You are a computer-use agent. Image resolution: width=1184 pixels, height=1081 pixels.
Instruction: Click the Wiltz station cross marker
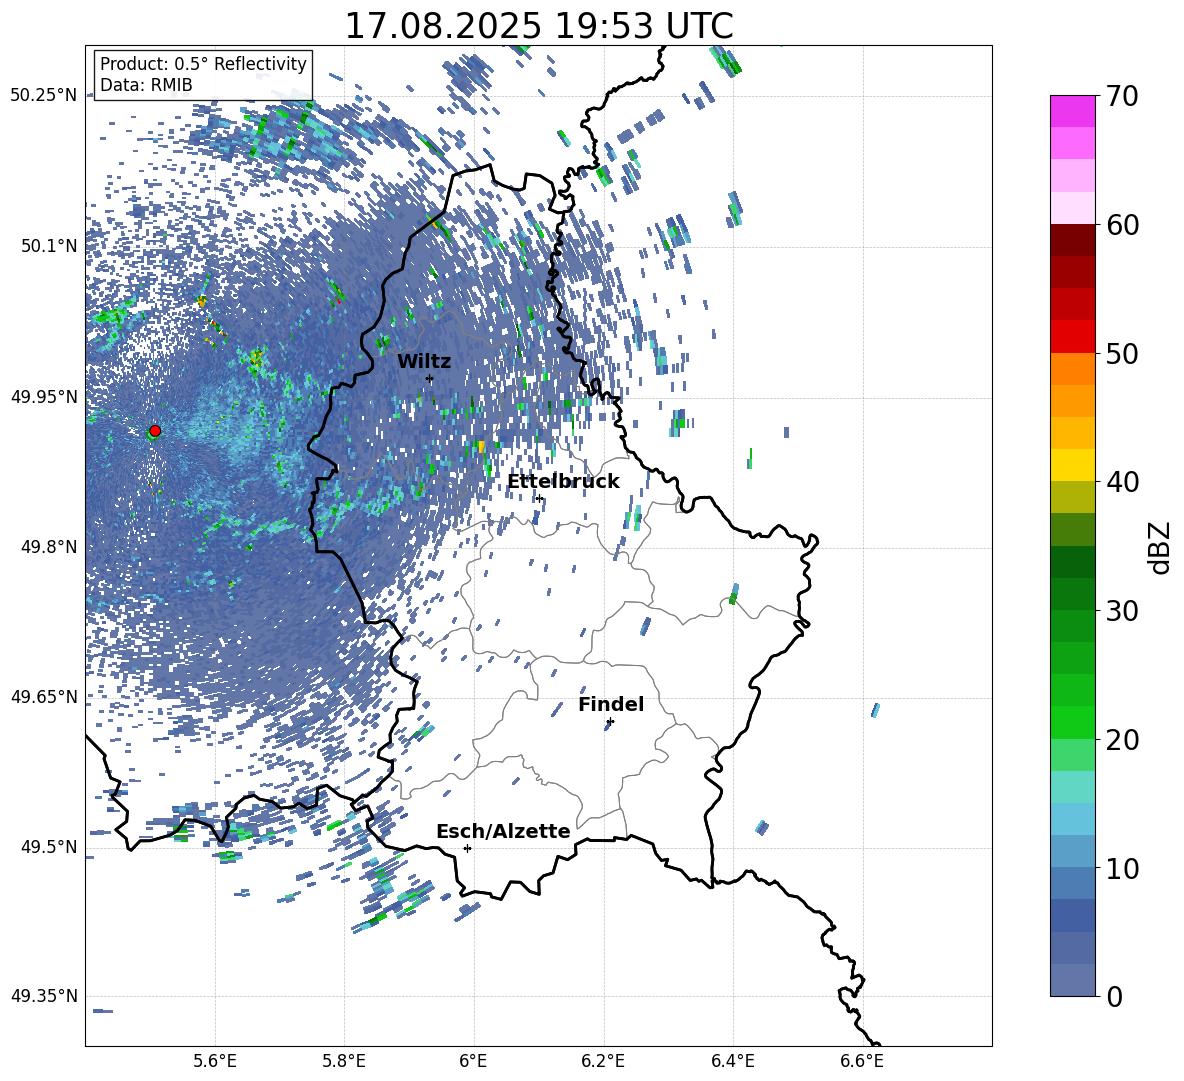[x=430, y=379]
